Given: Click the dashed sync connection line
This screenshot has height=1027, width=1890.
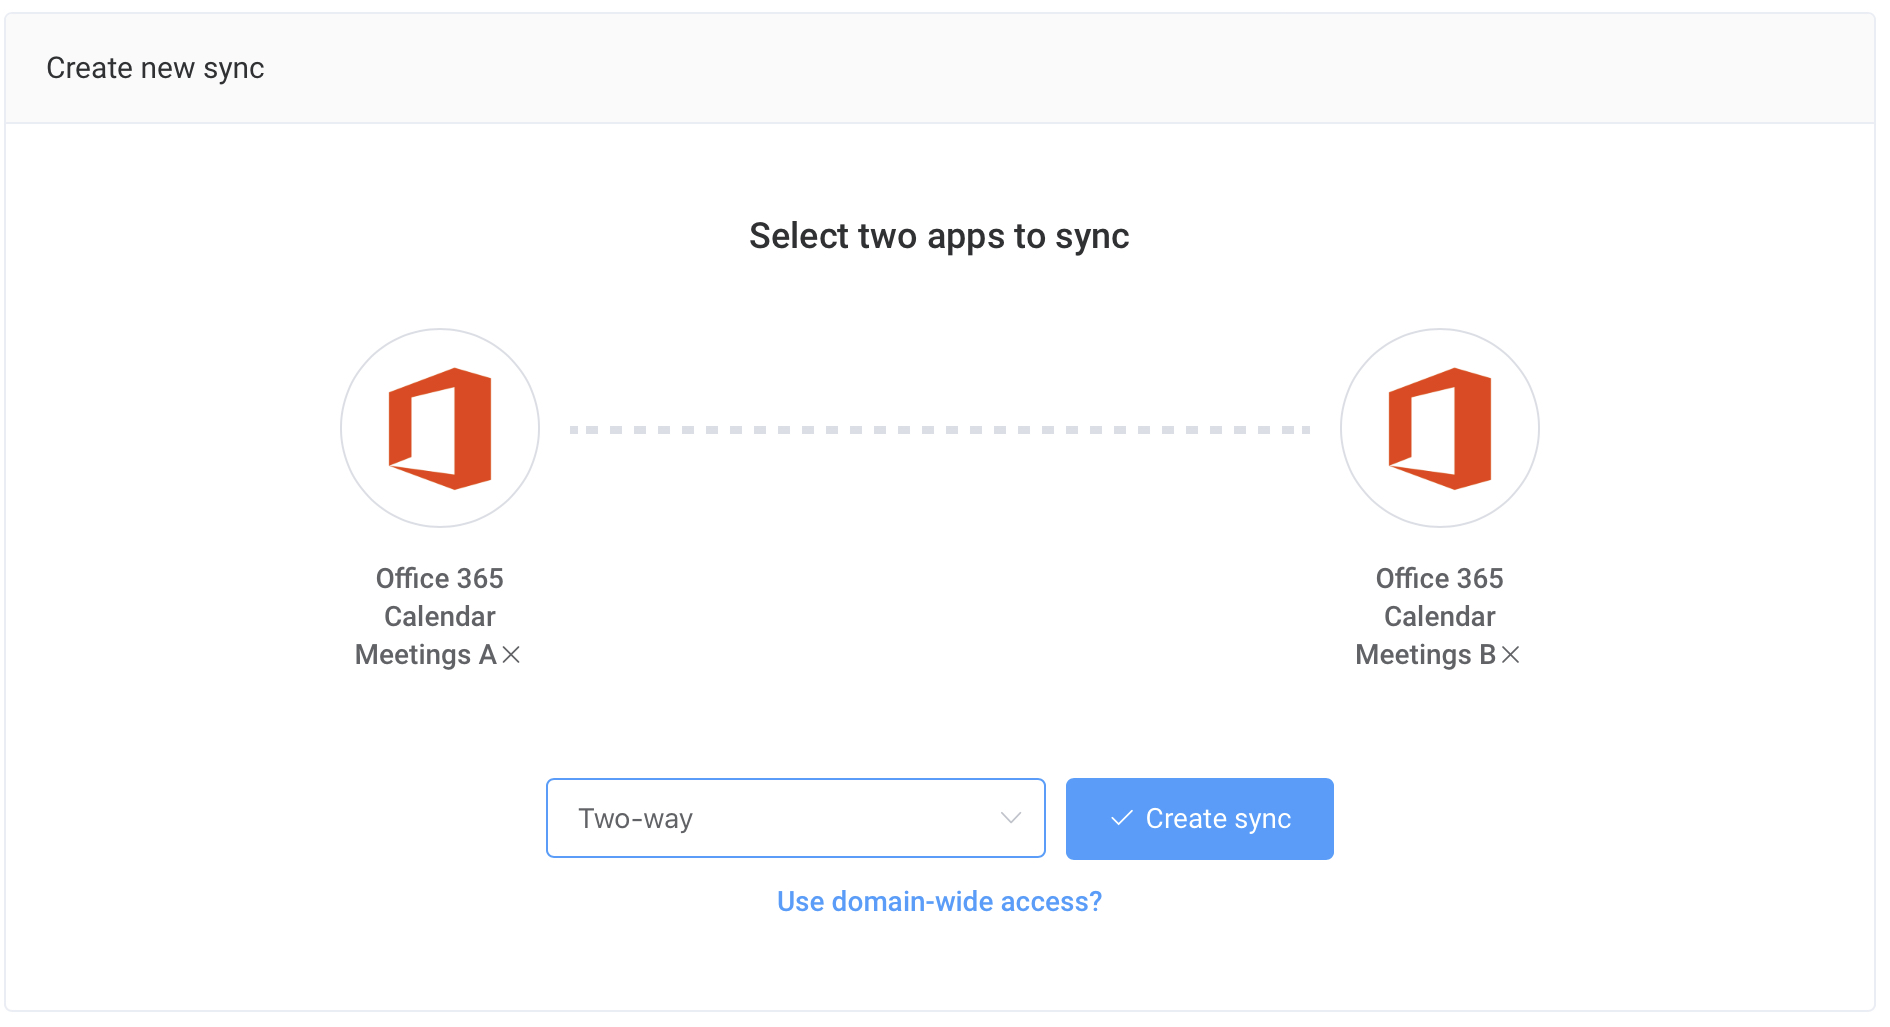Looking at the screenshot, I should coord(939,430).
